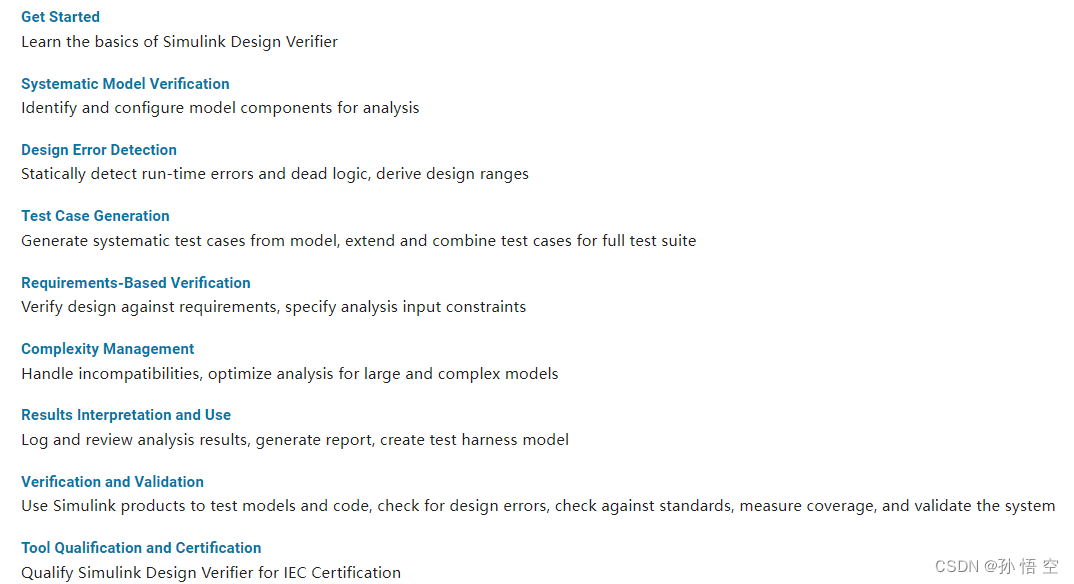The width and height of the screenshot is (1074, 584).
Task: Click 'Identify and configure model components' description
Action: click(x=220, y=108)
